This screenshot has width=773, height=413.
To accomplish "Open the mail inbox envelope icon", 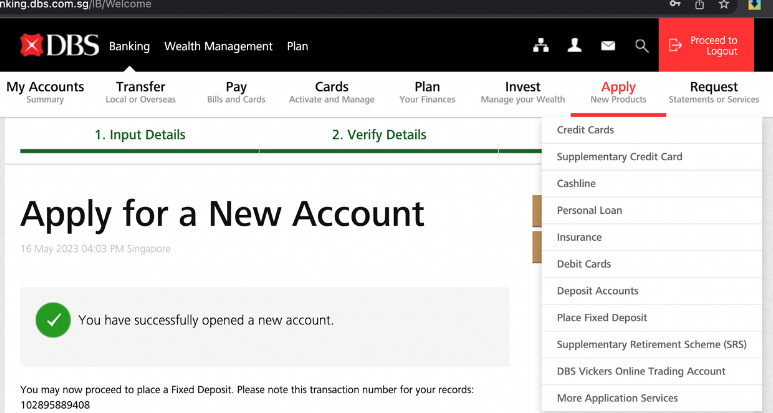I will pos(607,46).
